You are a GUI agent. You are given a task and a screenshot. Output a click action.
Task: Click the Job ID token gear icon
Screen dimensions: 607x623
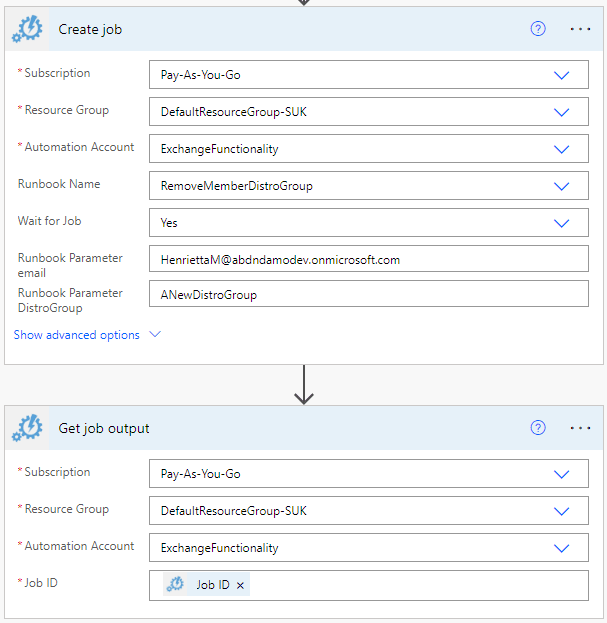(x=175, y=584)
